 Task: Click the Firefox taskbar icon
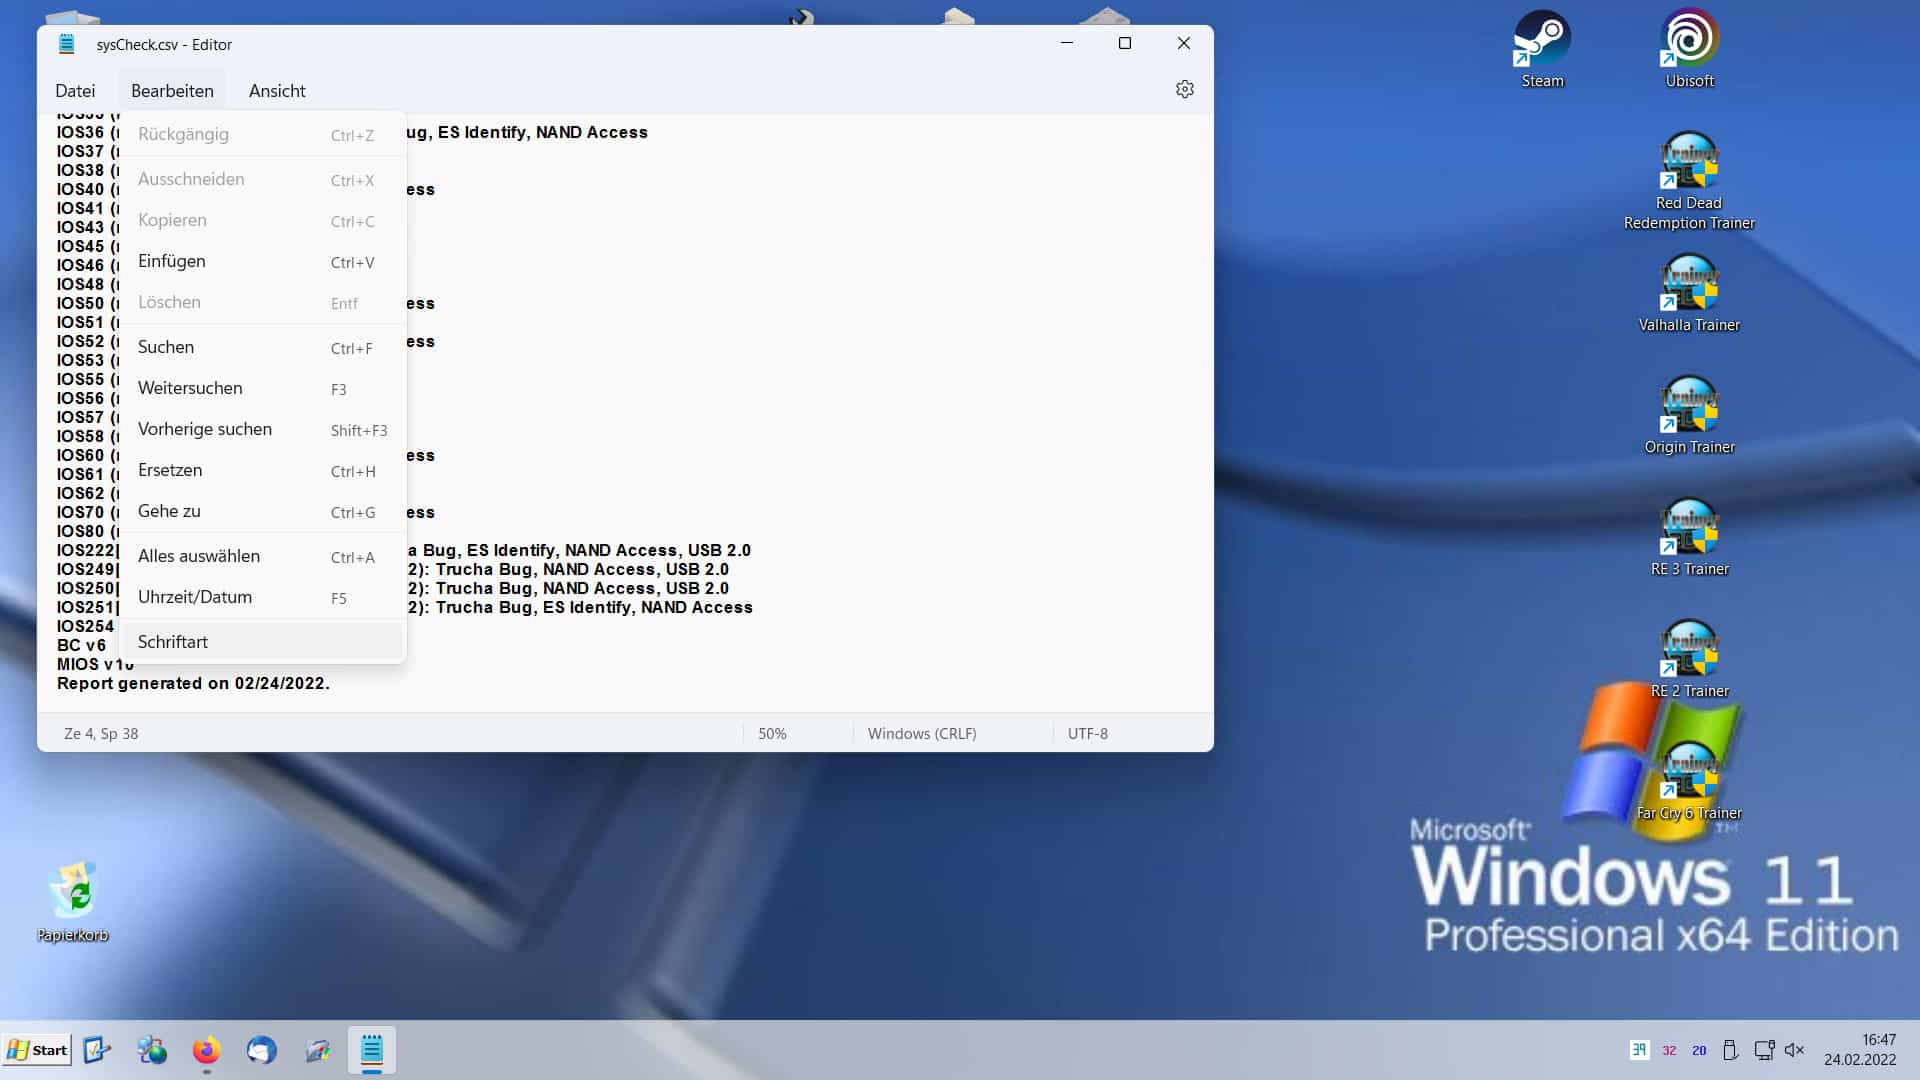[206, 1050]
